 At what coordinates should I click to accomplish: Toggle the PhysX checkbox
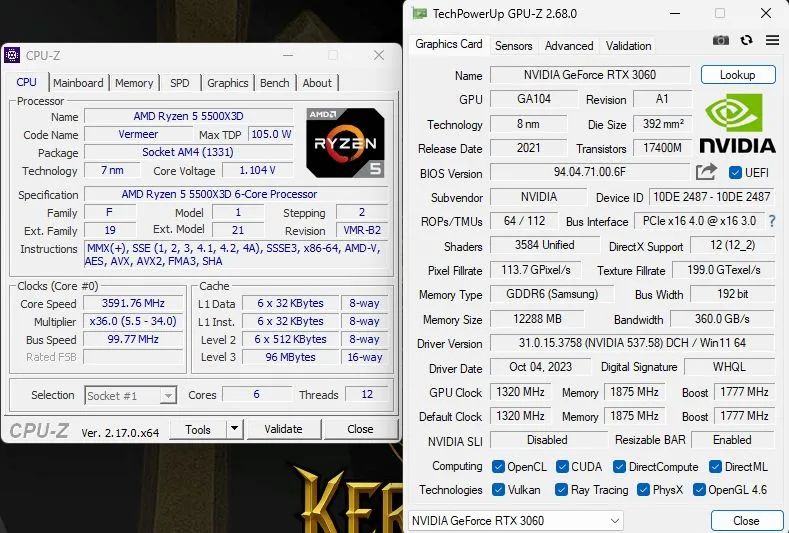coord(643,490)
